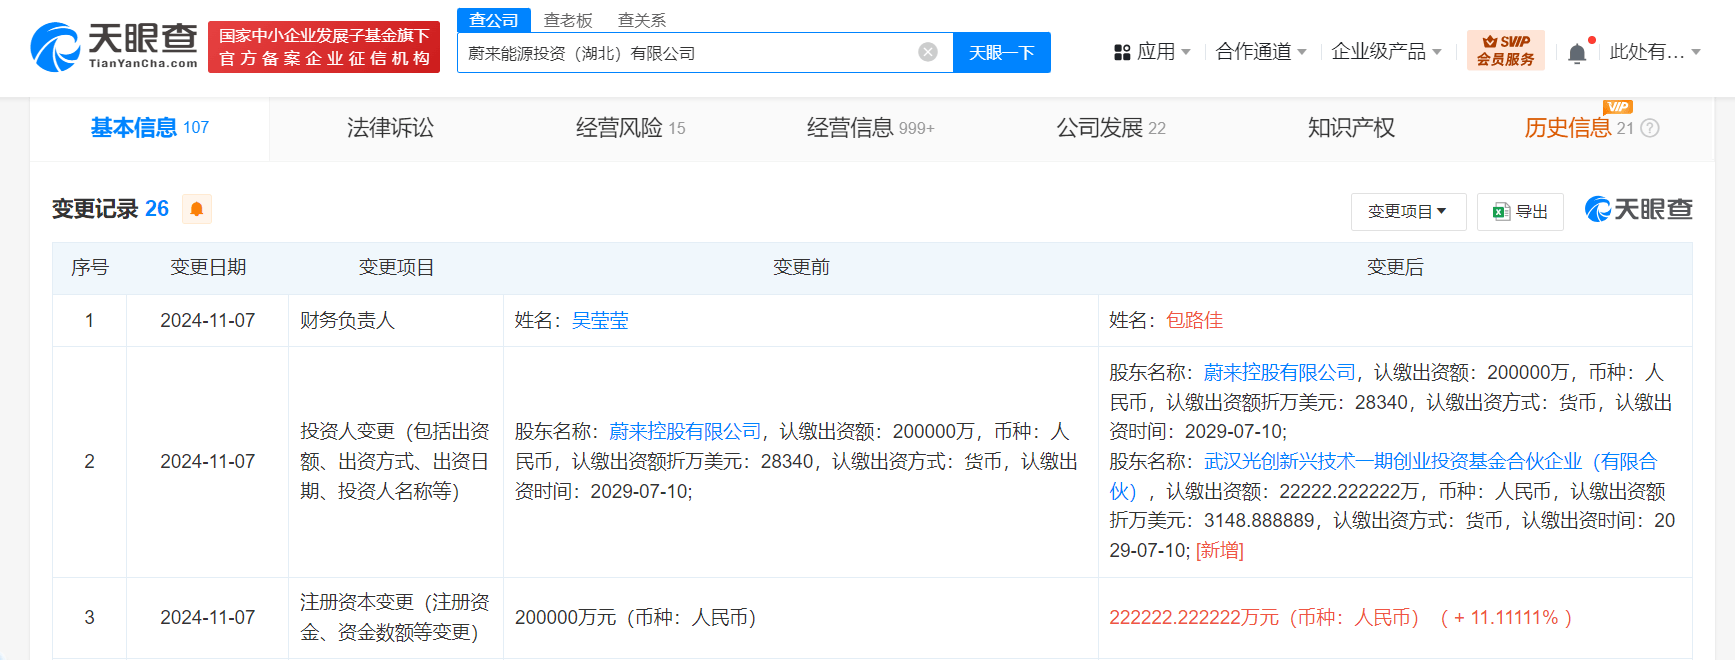The image size is (1735, 660).
Task: Click the help question mark beside 历史信息
Action: (x=1650, y=128)
